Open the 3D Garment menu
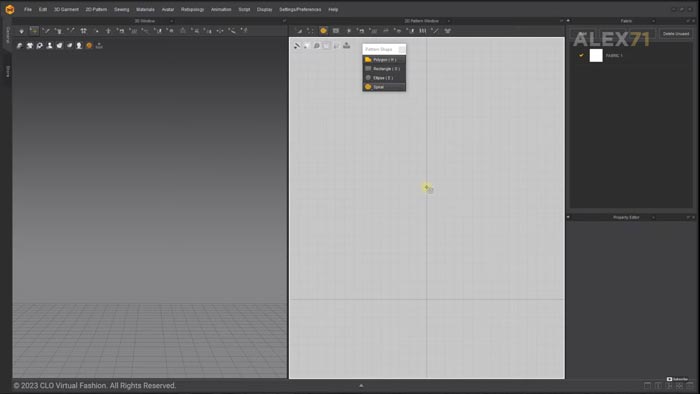The image size is (700, 394). [66, 9]
